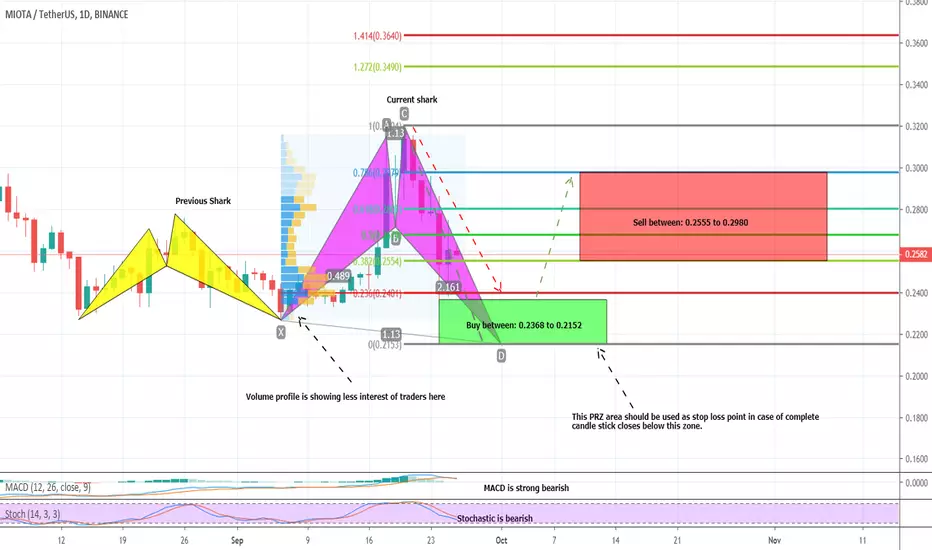Click the 2.161 ratio label
The image size is (932, 550).
coord(448,287)
